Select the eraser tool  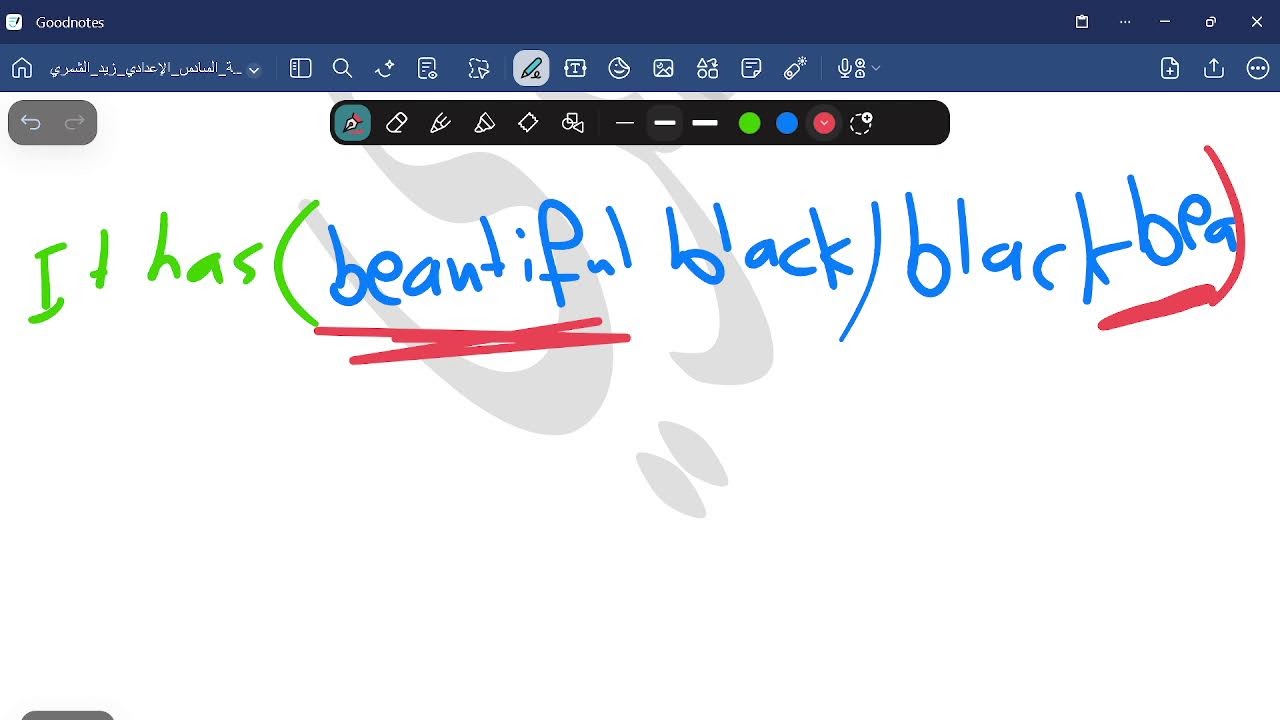click(x=396, y=123)
